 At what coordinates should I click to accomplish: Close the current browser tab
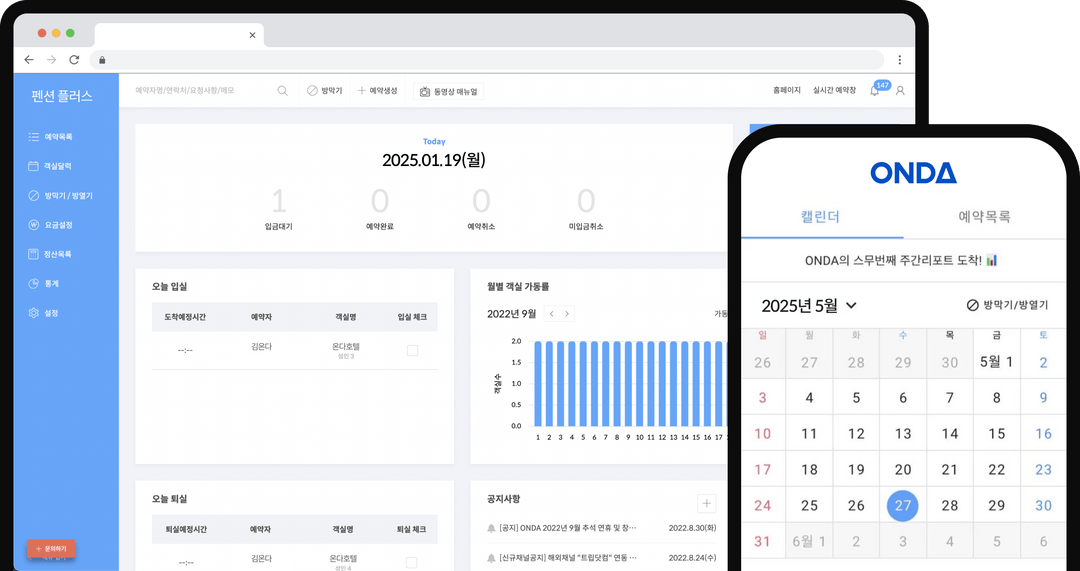[252, 35]
